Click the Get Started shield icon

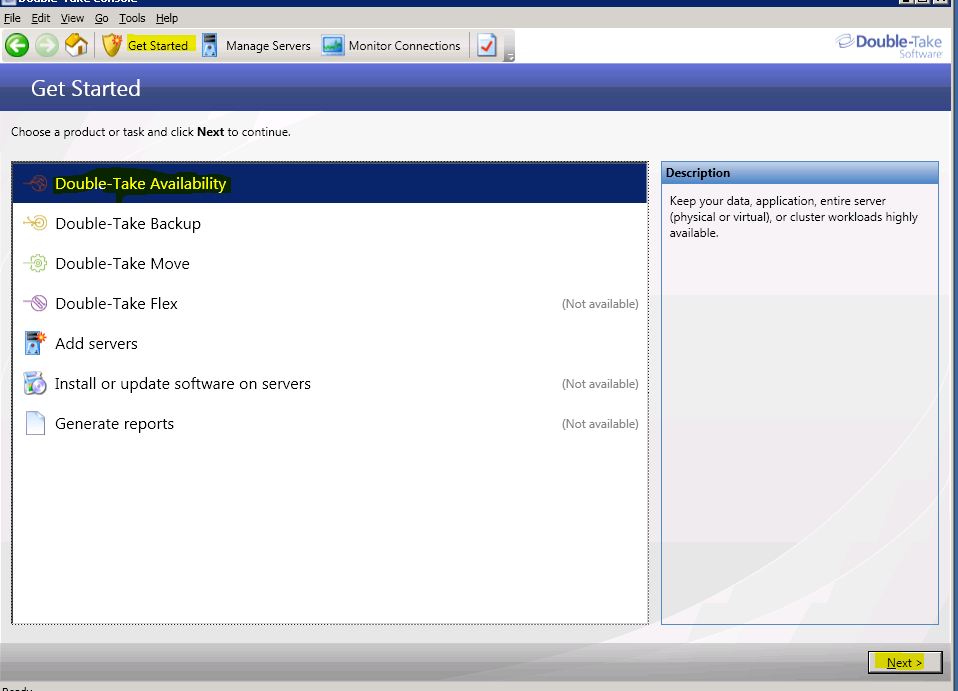coord(112,45)
